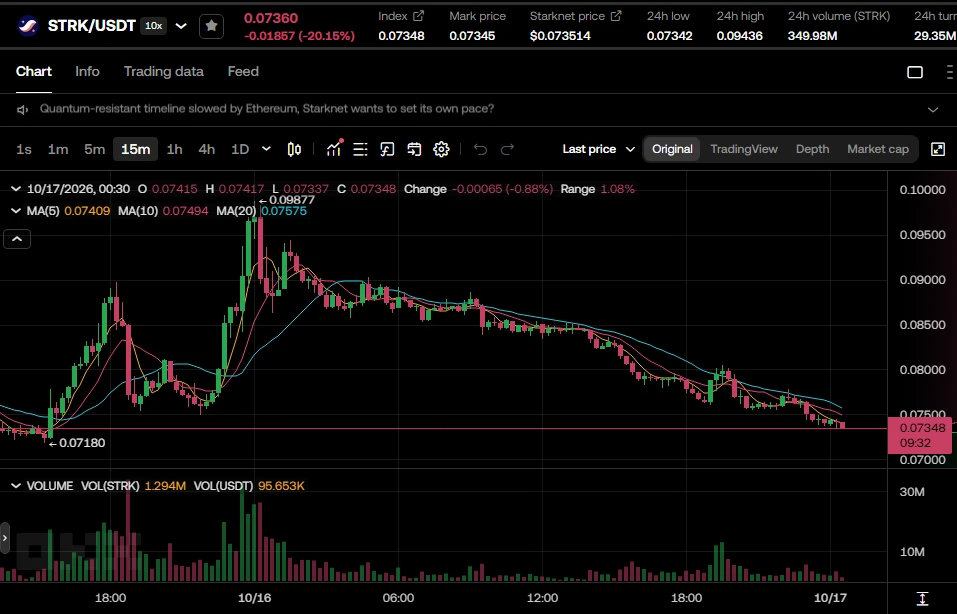957x614 pixels.
Task: Open the STRK/USDT pair selector chevron
Action: [181, 26]
